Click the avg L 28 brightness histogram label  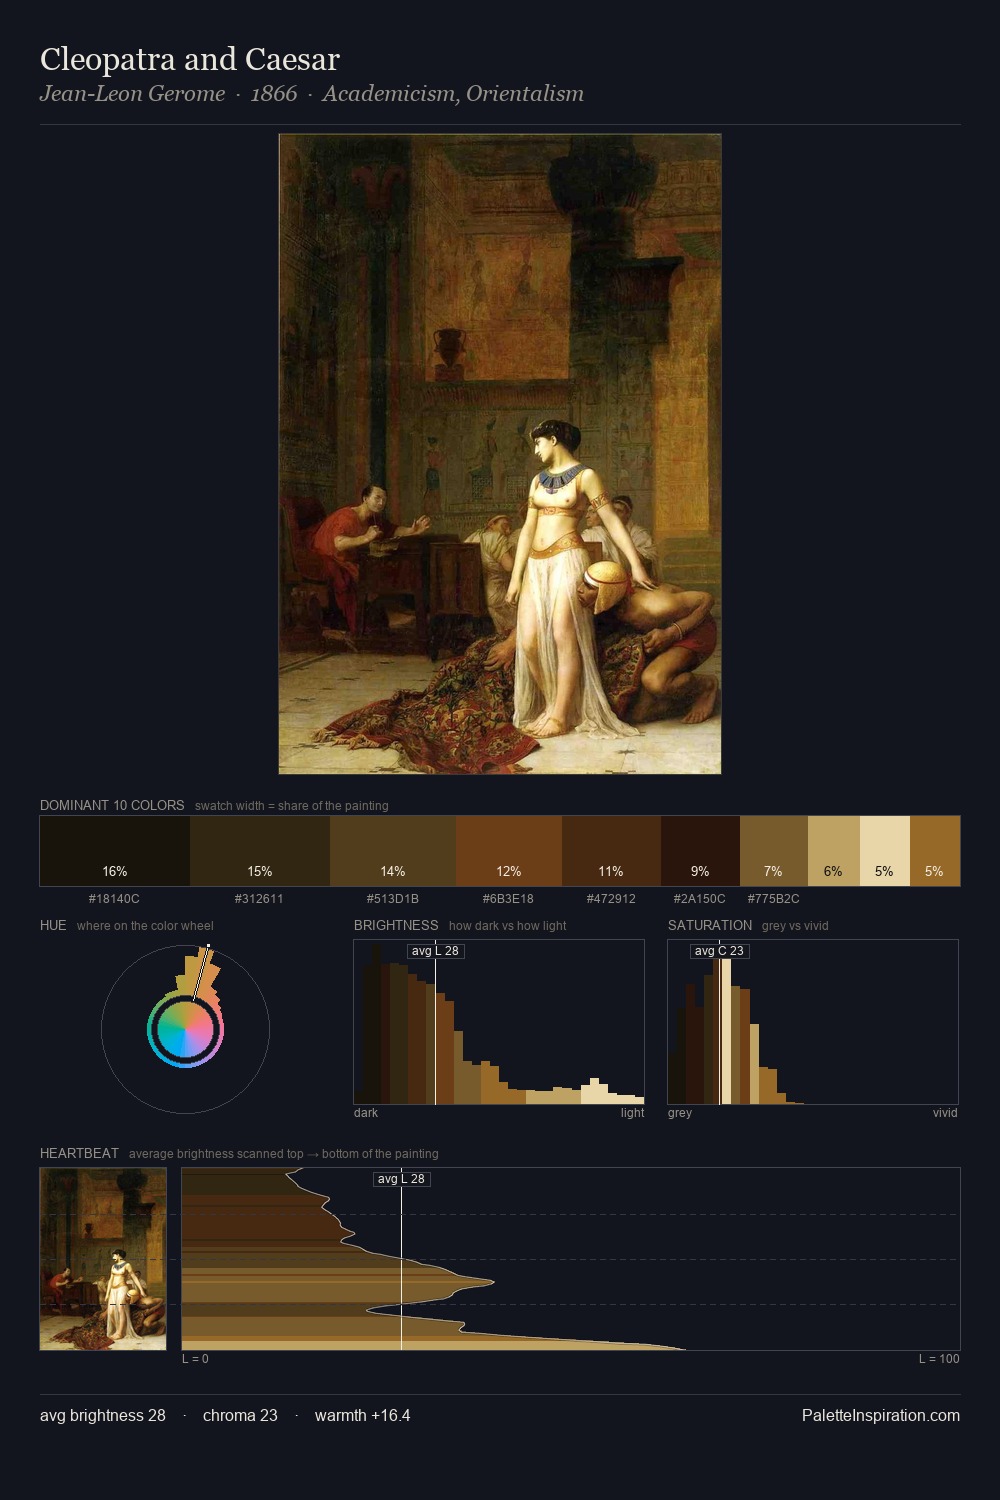click(435, 951)
